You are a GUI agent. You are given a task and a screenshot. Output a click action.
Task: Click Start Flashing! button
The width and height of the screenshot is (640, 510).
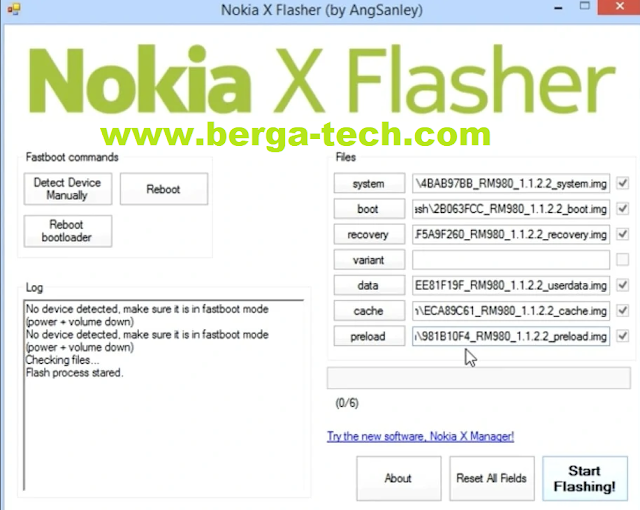(585, 478)
